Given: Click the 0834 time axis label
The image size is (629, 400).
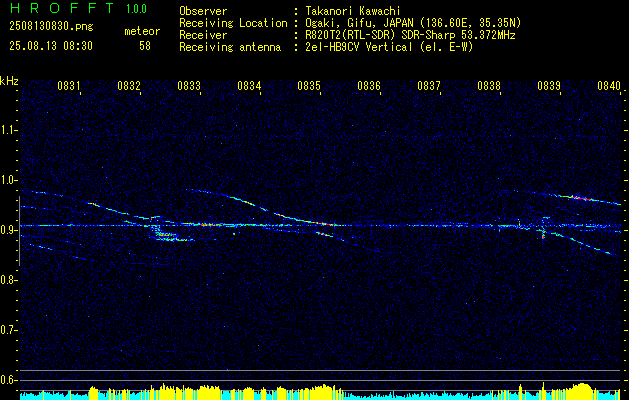Looking at the screenshot, I should tap(249, 85).
